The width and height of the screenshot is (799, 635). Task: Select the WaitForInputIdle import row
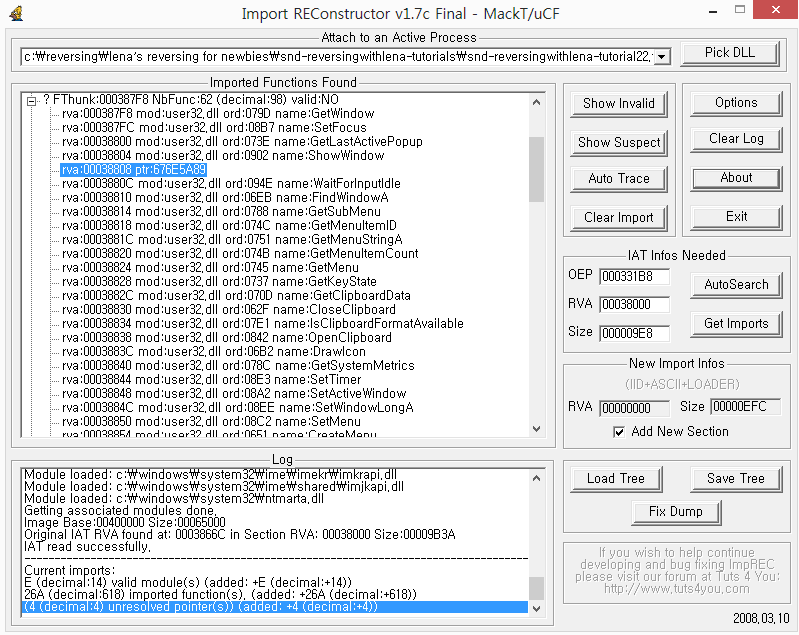[x=231, y=183]
